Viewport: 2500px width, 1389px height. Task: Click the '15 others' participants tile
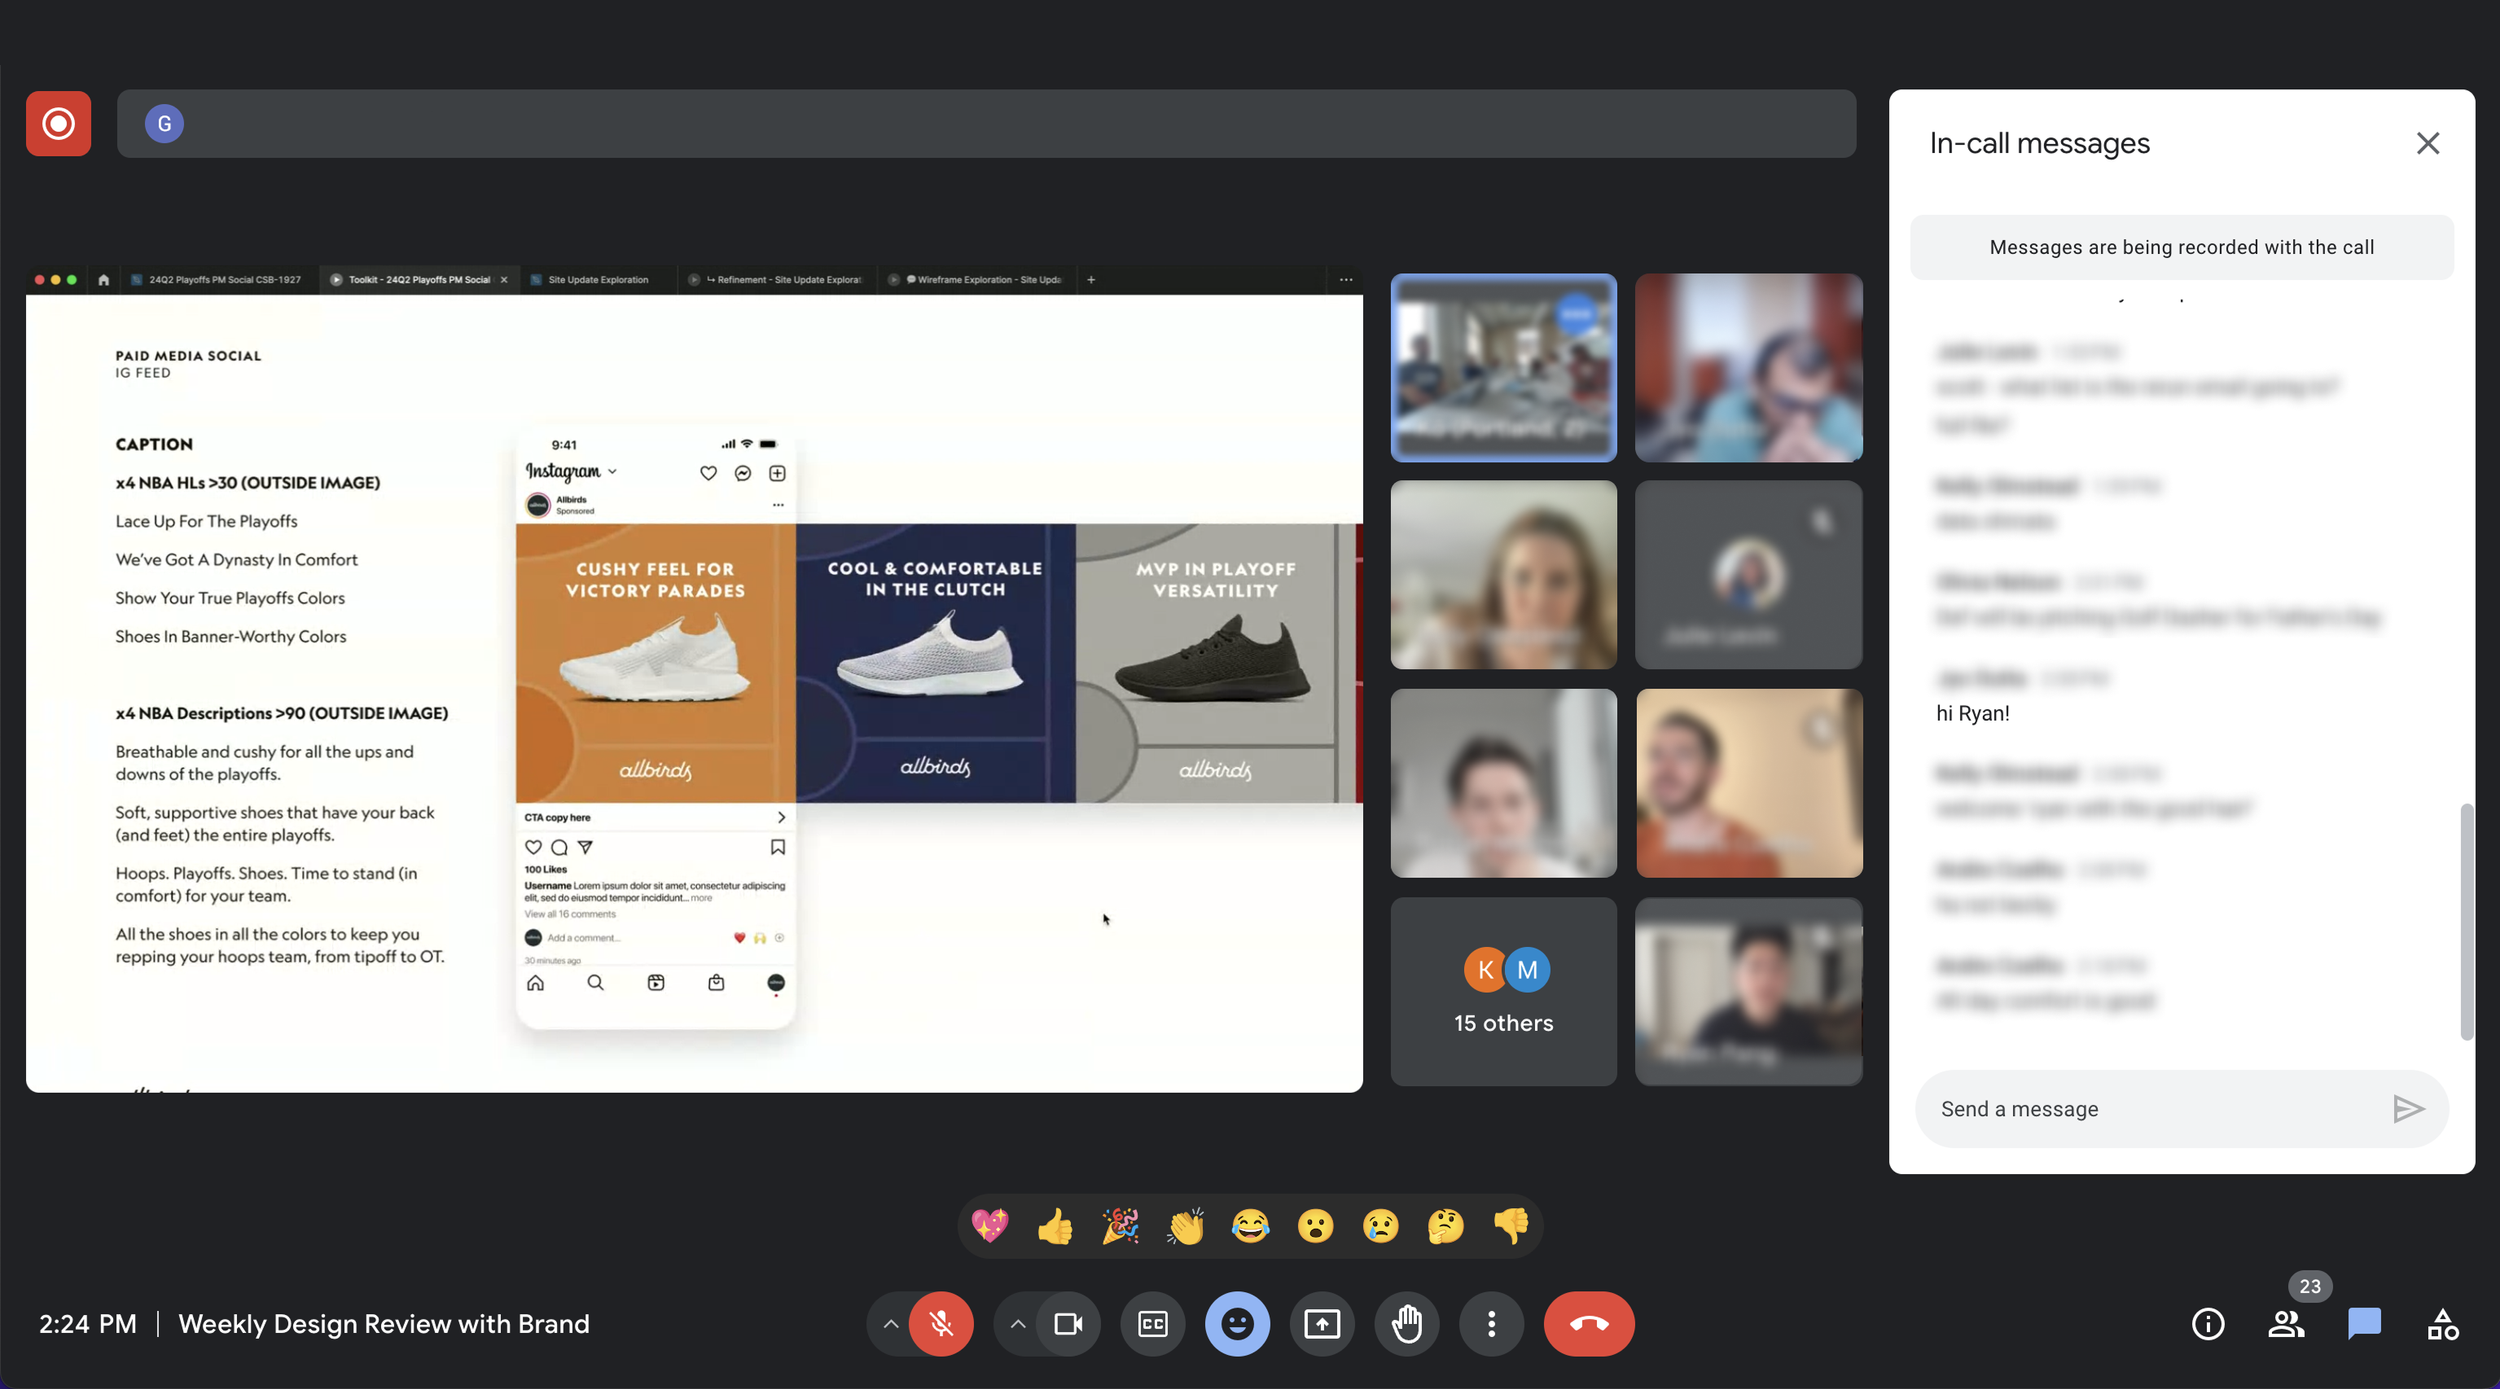1503,991
